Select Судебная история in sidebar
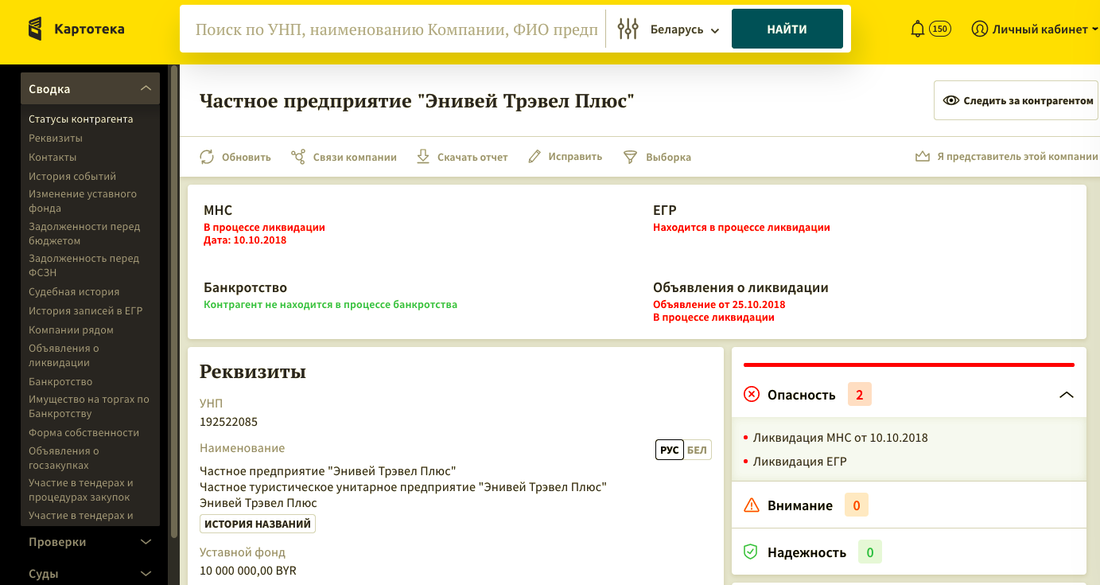 (x=74, y=292)
